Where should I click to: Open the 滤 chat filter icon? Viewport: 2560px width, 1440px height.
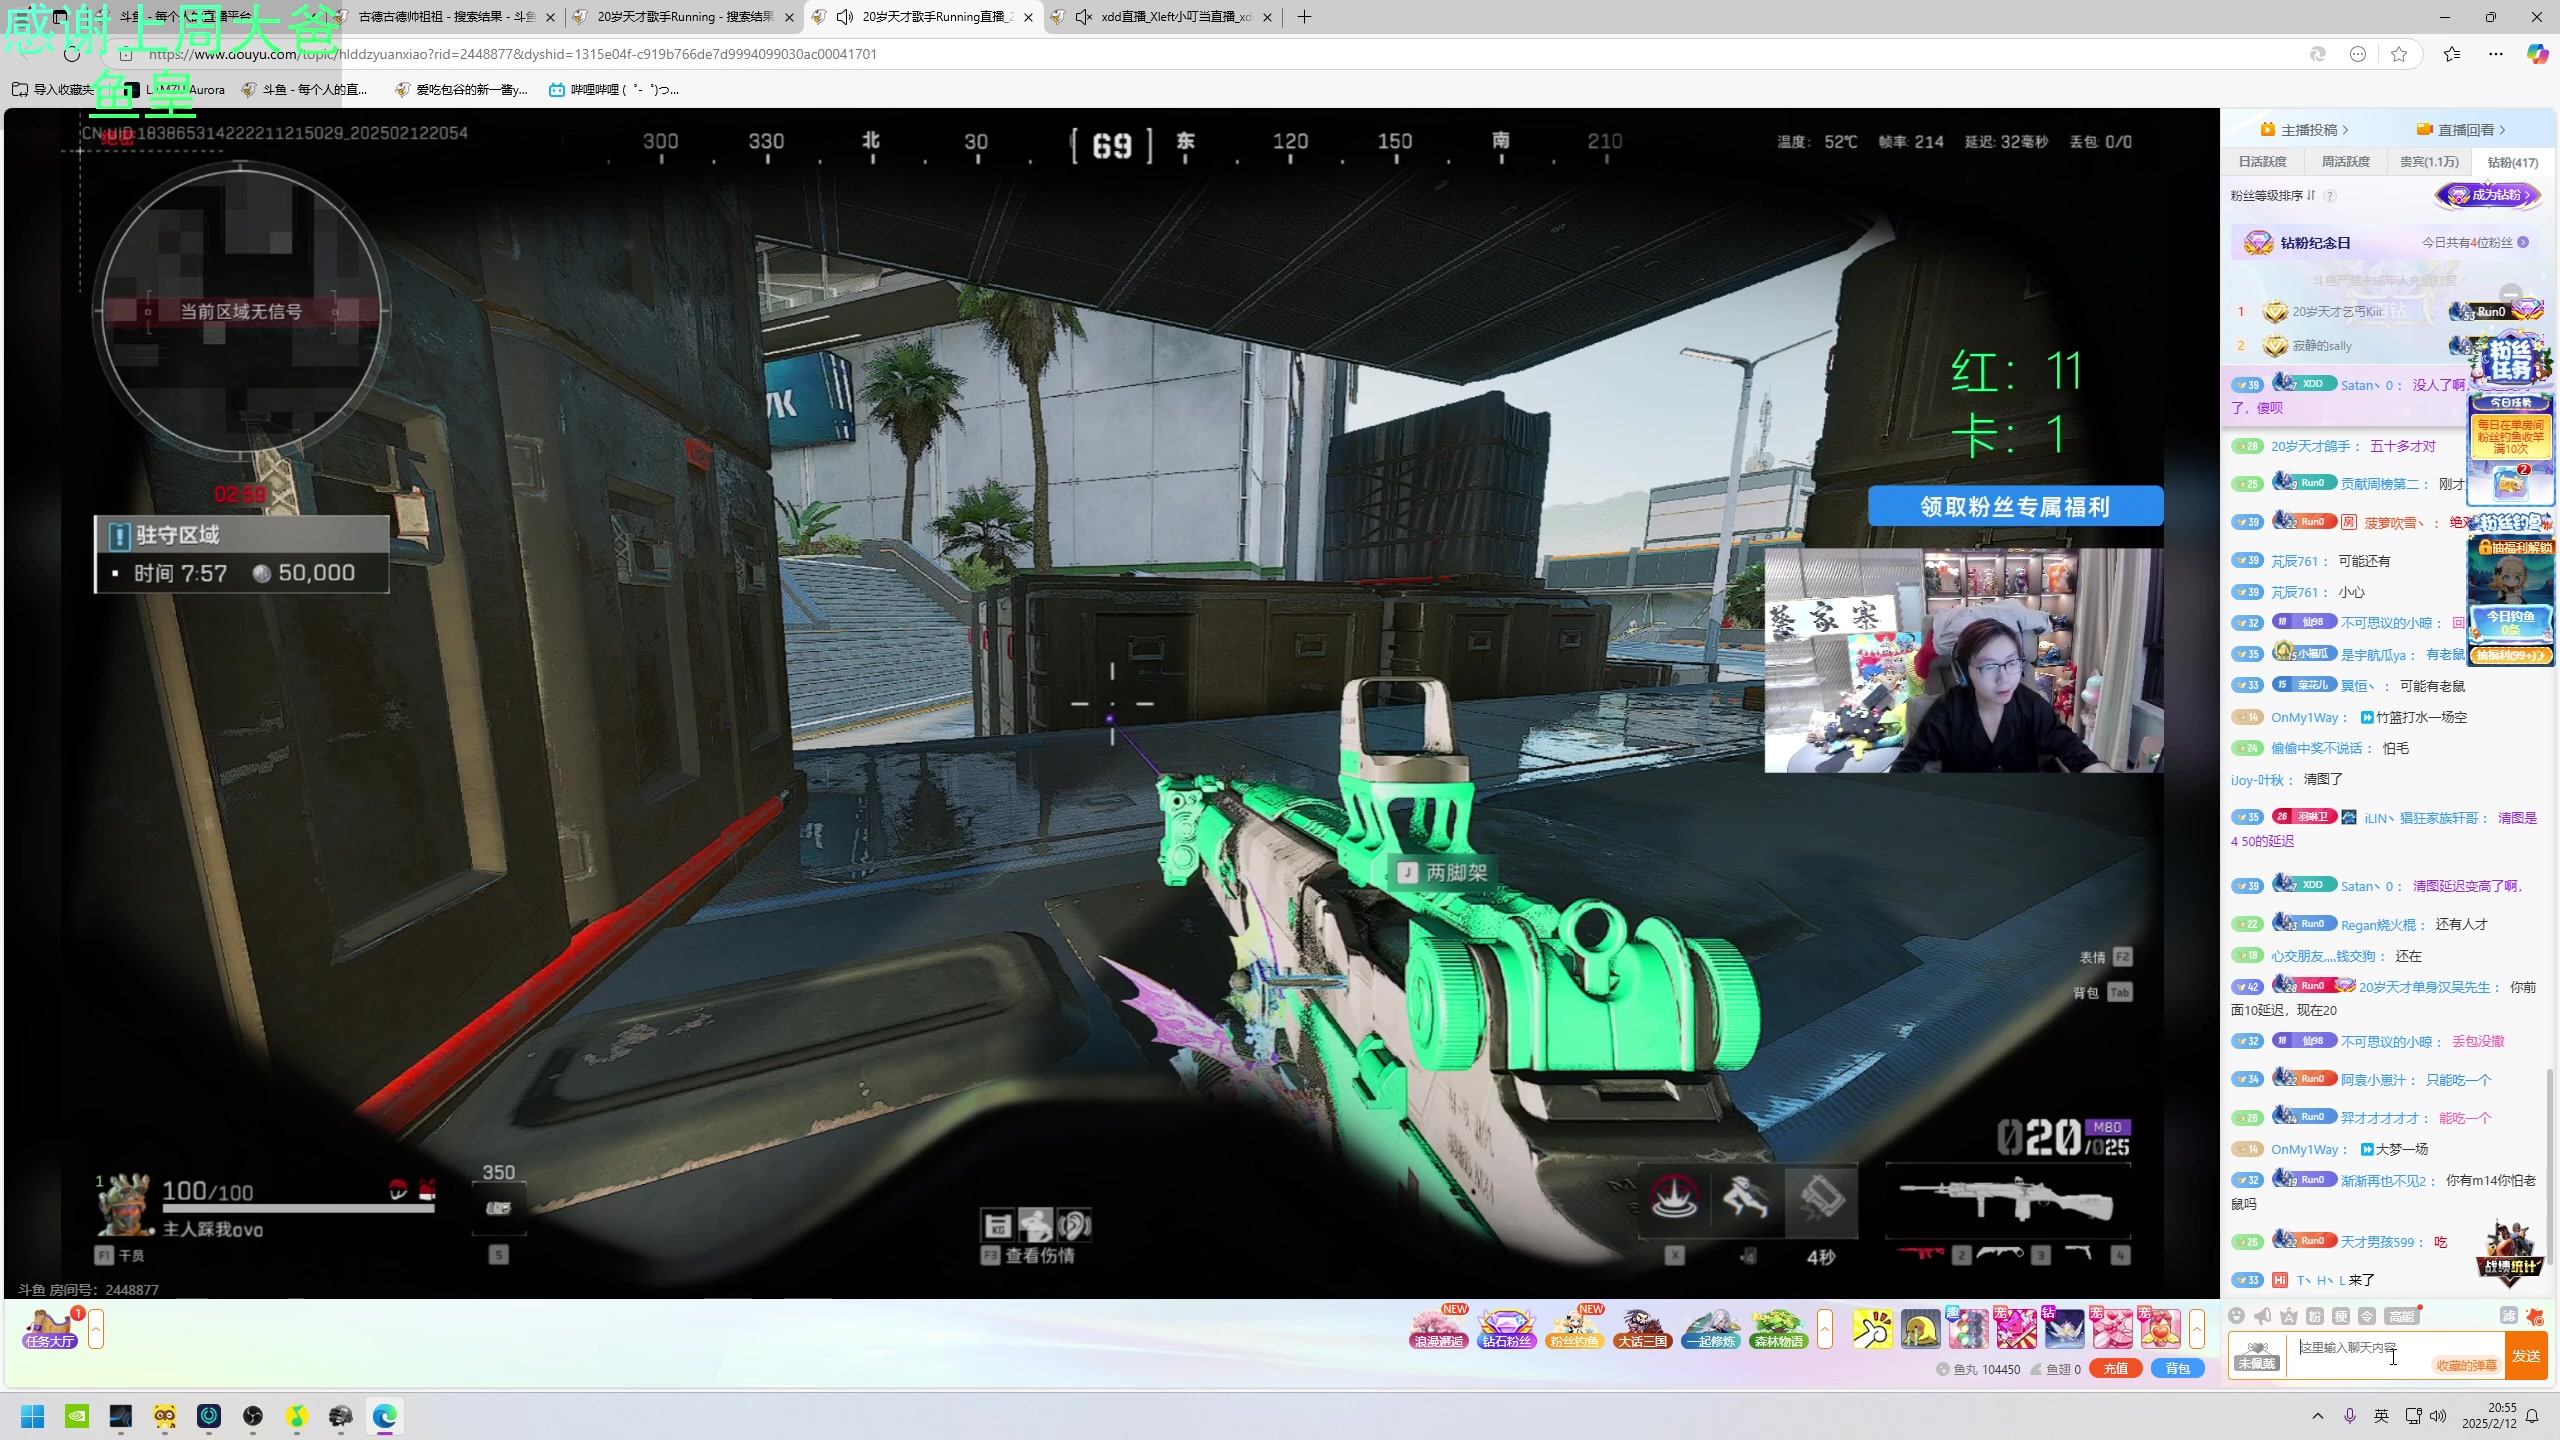click(2508, 1316)
